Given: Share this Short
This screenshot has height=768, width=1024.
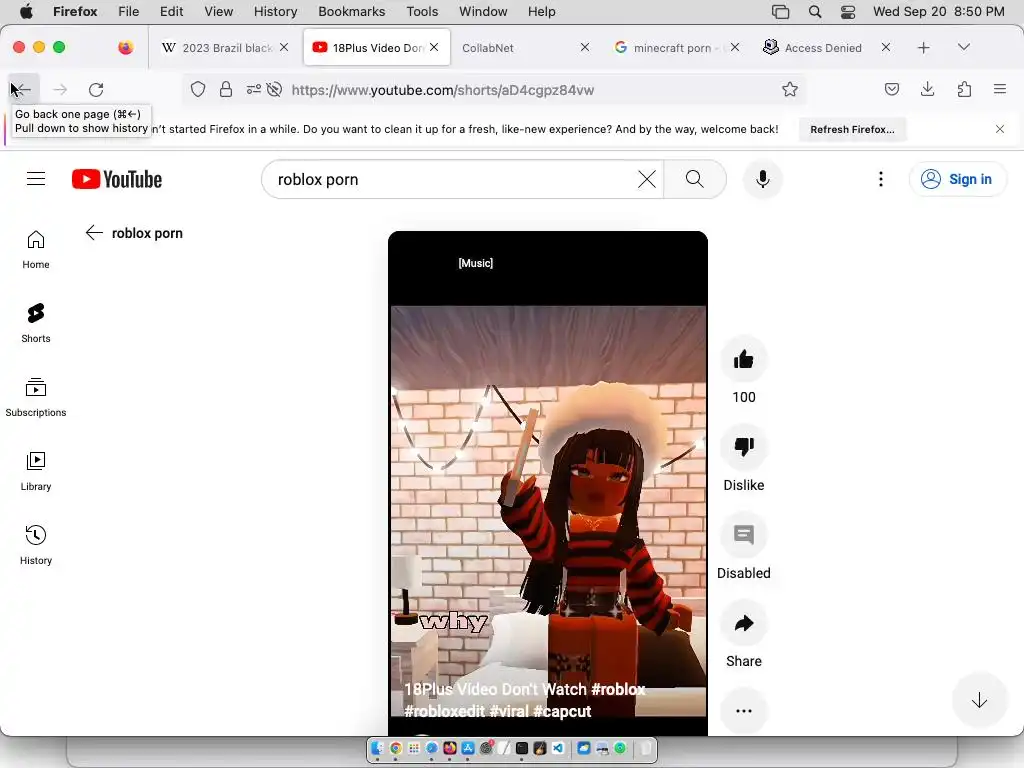Looking at the screenshot, I should [743, 623].
